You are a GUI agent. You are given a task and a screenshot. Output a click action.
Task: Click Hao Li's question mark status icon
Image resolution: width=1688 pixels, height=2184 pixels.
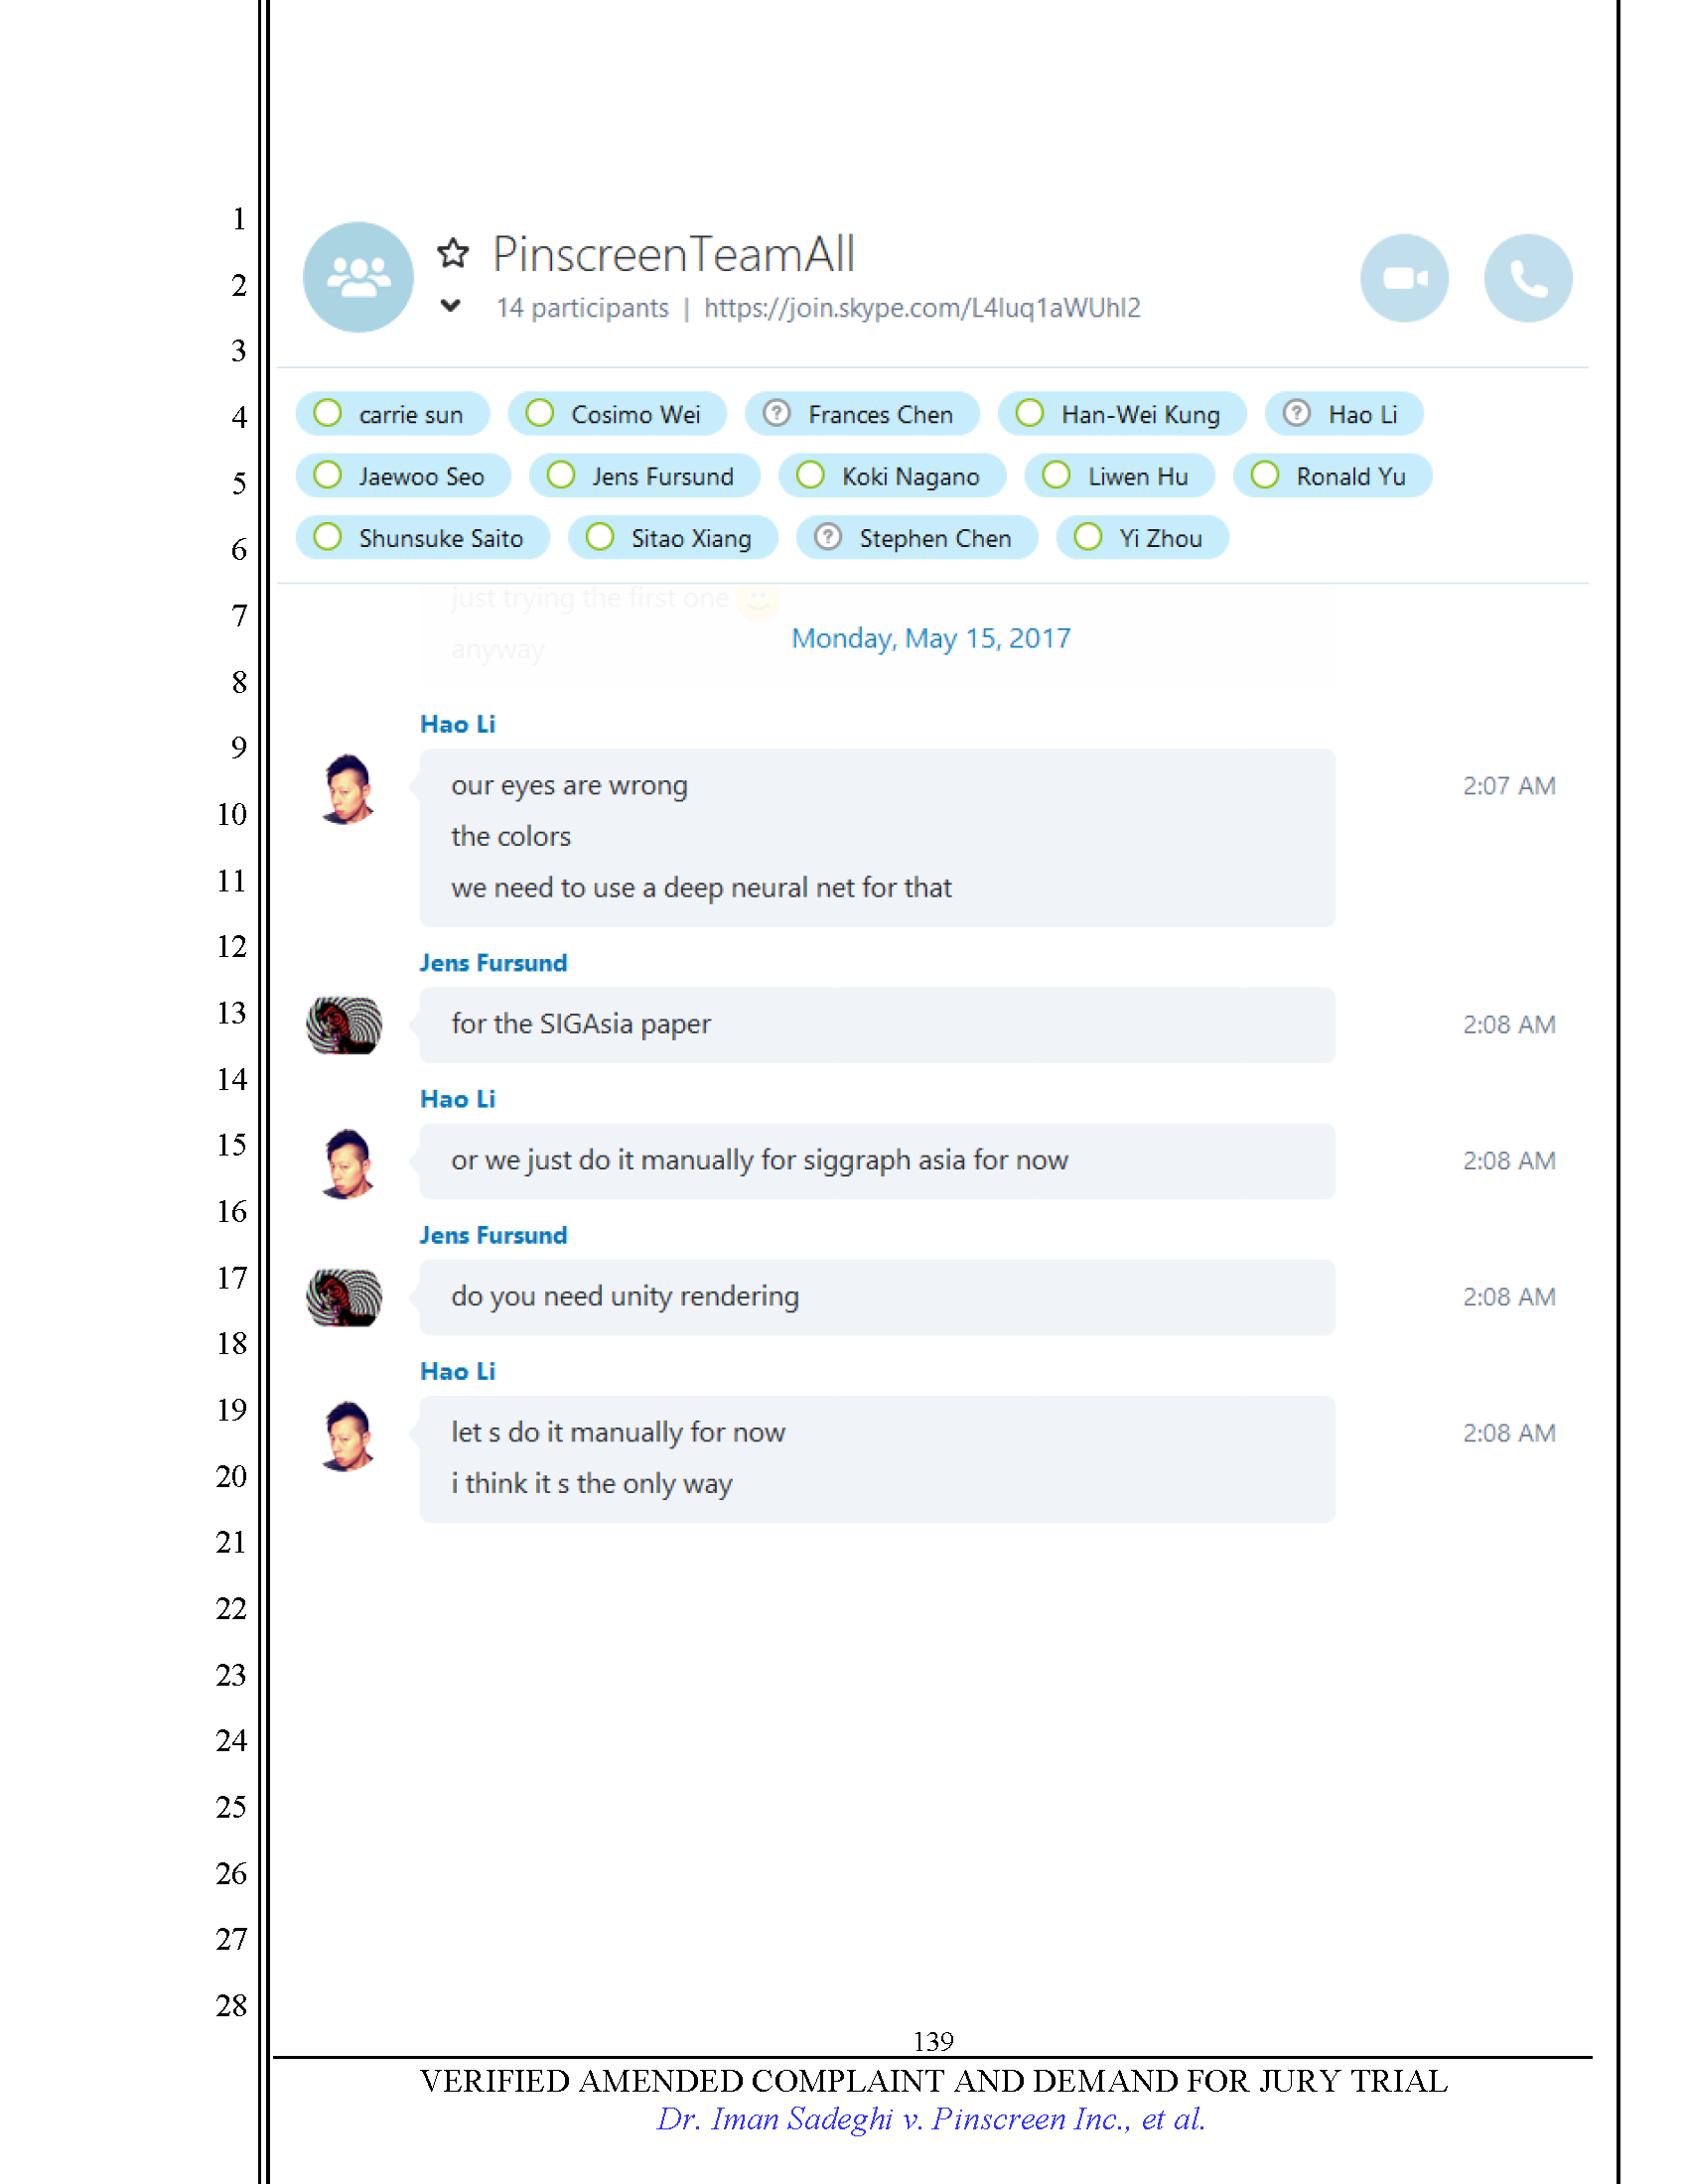1297,413
